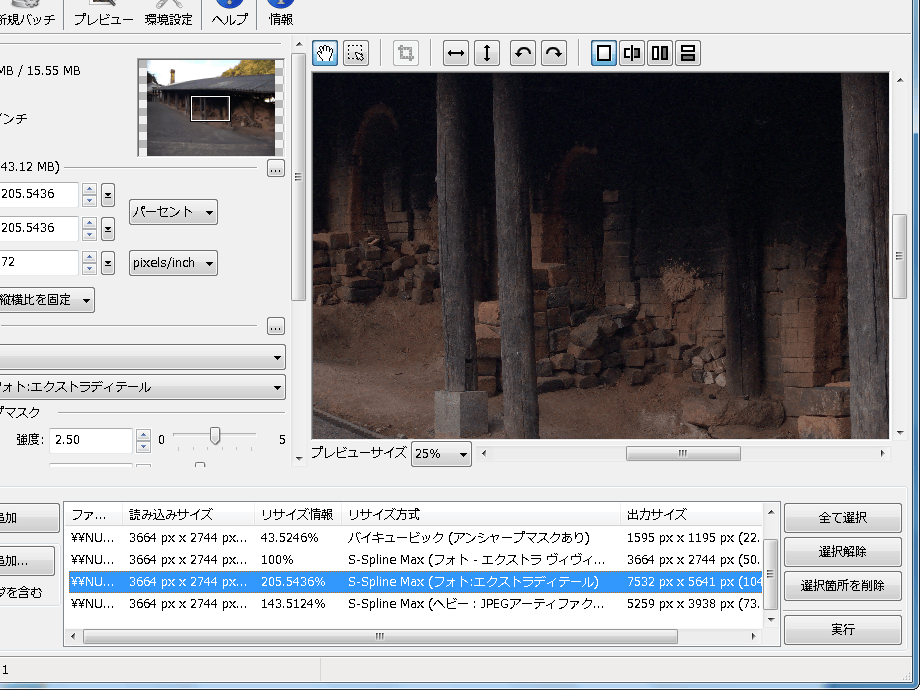Open the ヘルプ help item
Image resolution: width=920 pixels, height=690 pixels.
click(229, 14)
